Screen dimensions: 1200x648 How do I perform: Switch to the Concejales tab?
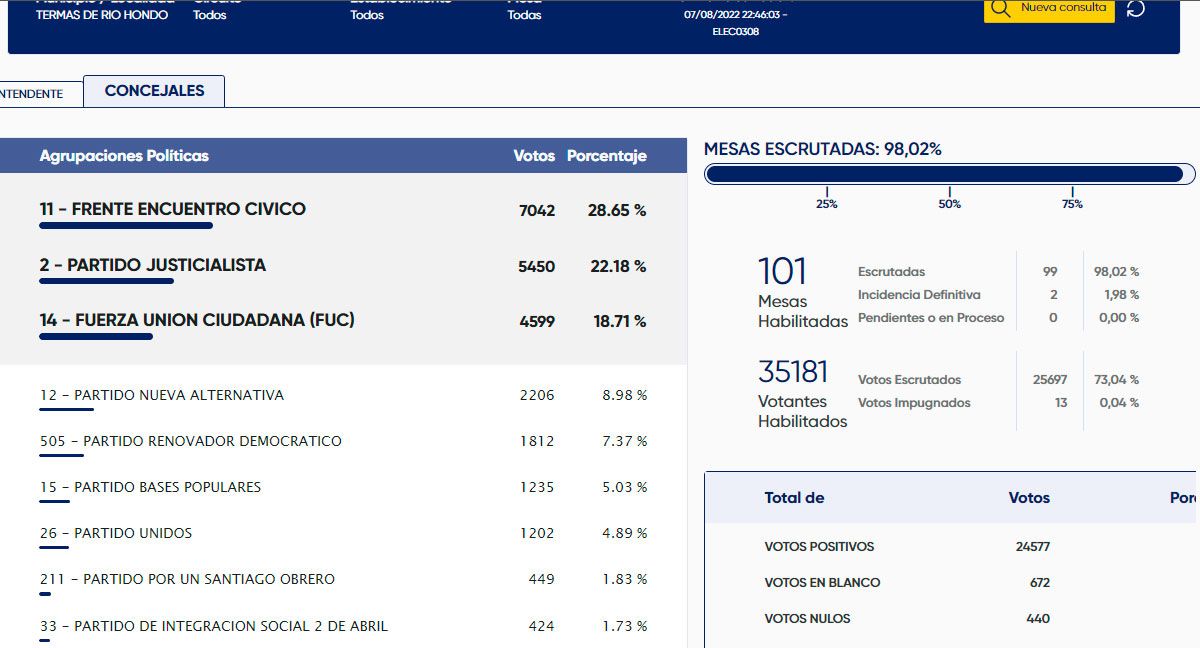click(x=154, y=91)
